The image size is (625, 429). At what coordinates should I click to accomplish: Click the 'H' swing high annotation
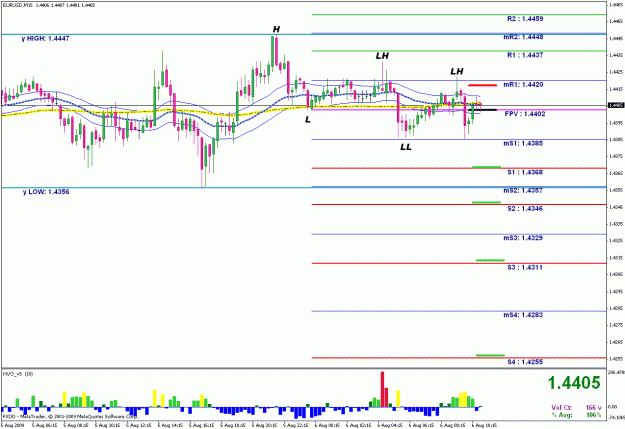pos(276,29)
